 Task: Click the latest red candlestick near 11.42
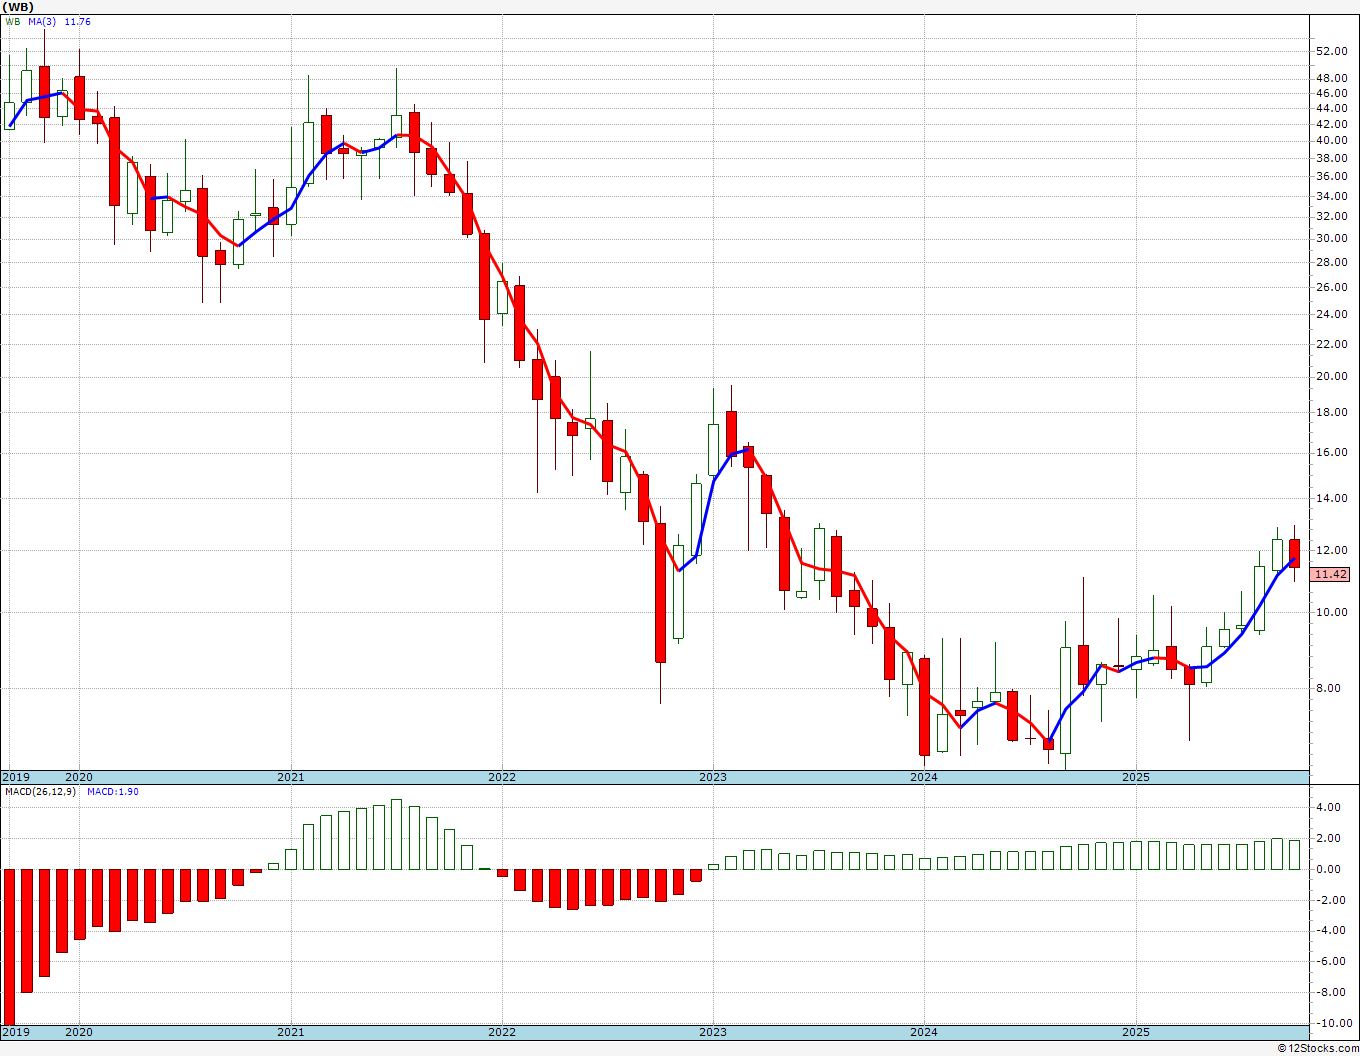[1294, 553]
